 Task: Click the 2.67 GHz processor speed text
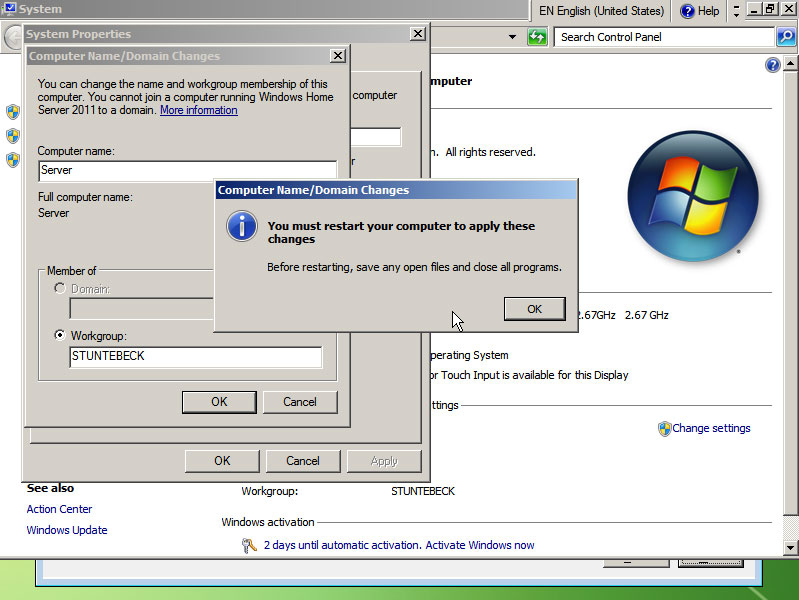point(647,315)
